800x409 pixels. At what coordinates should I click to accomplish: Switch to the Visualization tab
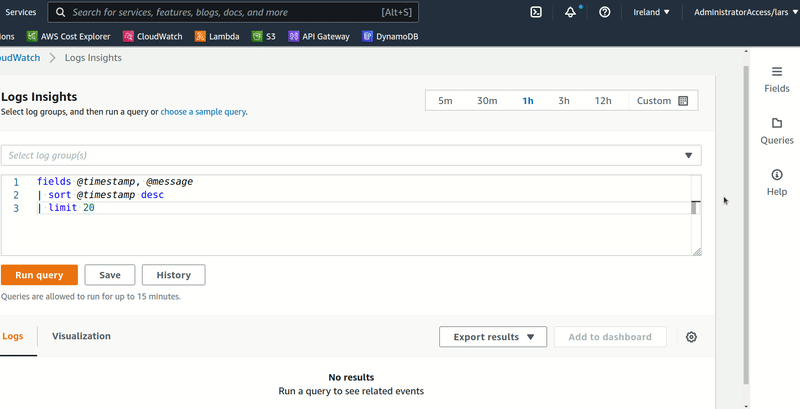(81, 336)
